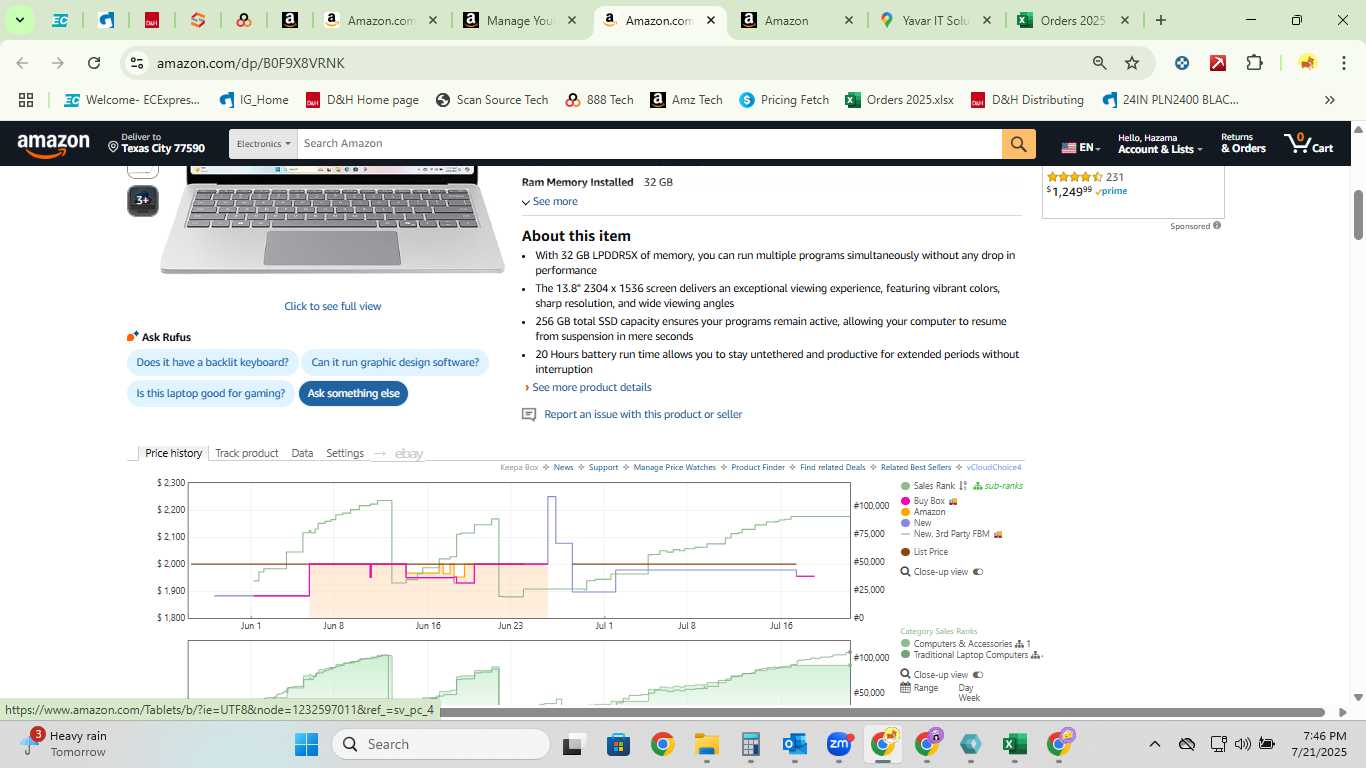Open Microsoft Store from the taskbar
This screenshot has width=1366, height=768.
tap(619, 744)
